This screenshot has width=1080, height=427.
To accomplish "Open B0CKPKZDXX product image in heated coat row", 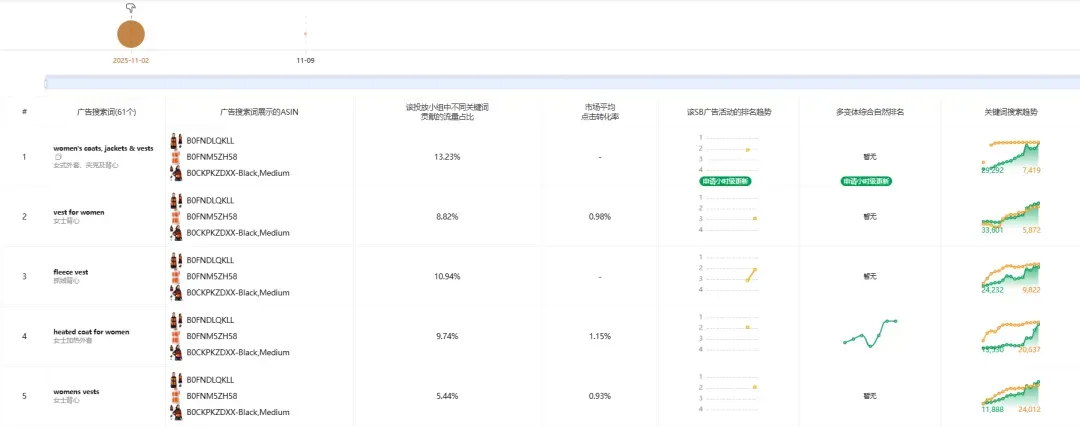I will (176, 353).
